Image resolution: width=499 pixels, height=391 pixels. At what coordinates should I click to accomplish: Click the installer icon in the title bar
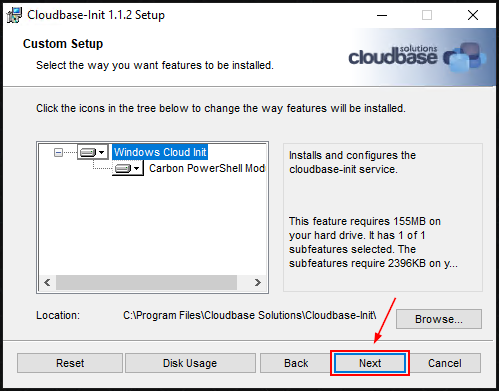(14, 15)
